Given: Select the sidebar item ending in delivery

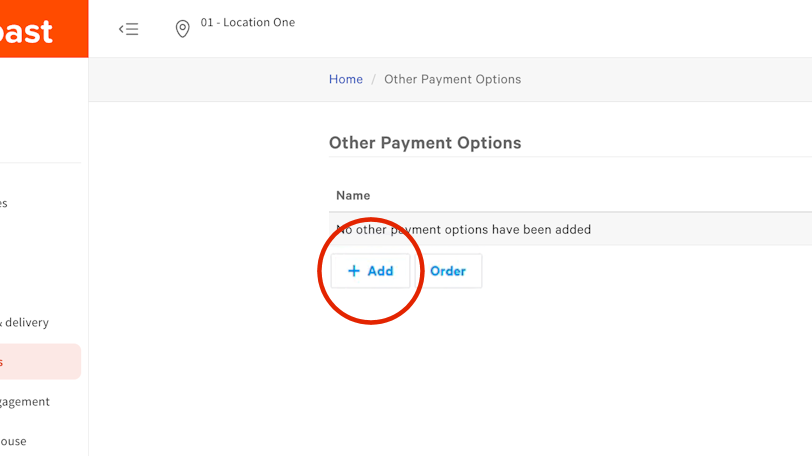Looking at the screenshot, I should [x=25, y=322].
